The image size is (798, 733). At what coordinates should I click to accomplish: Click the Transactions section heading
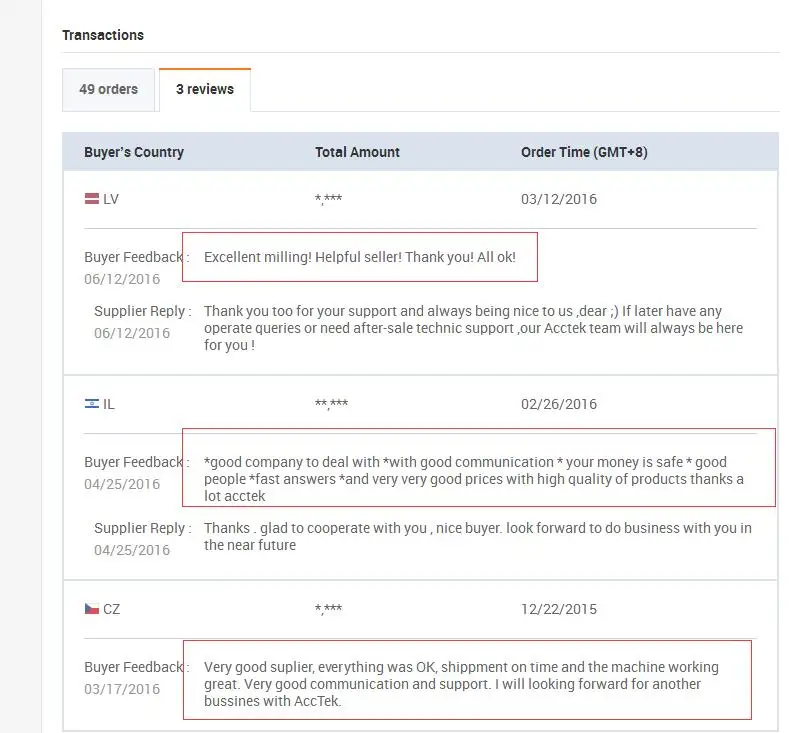(x=103, y=35)
